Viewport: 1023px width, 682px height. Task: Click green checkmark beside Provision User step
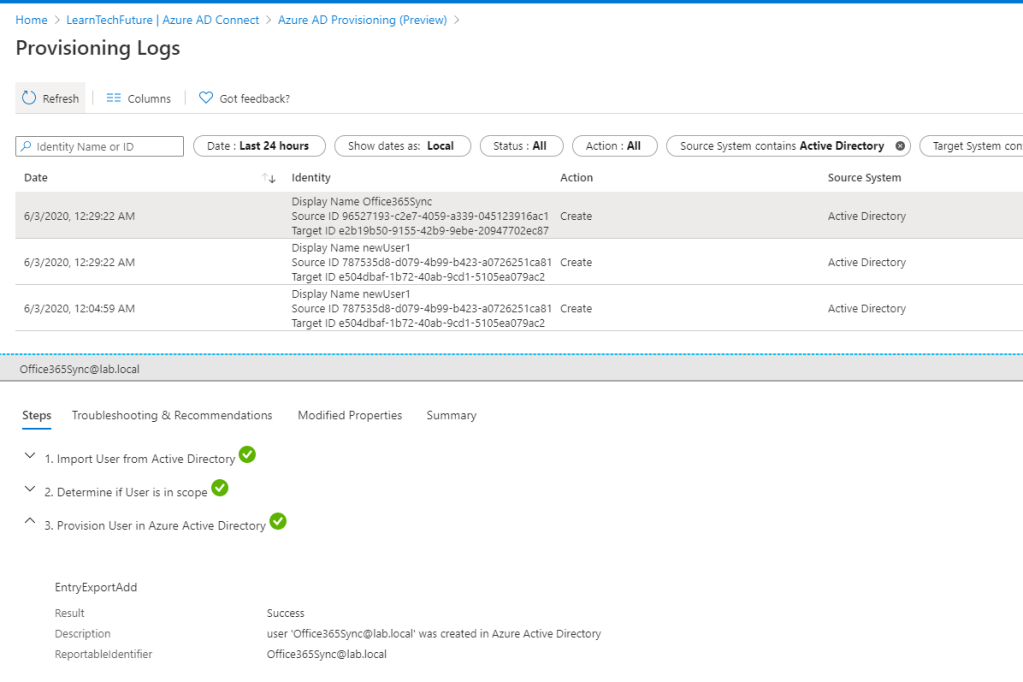(x=278, y=521)
